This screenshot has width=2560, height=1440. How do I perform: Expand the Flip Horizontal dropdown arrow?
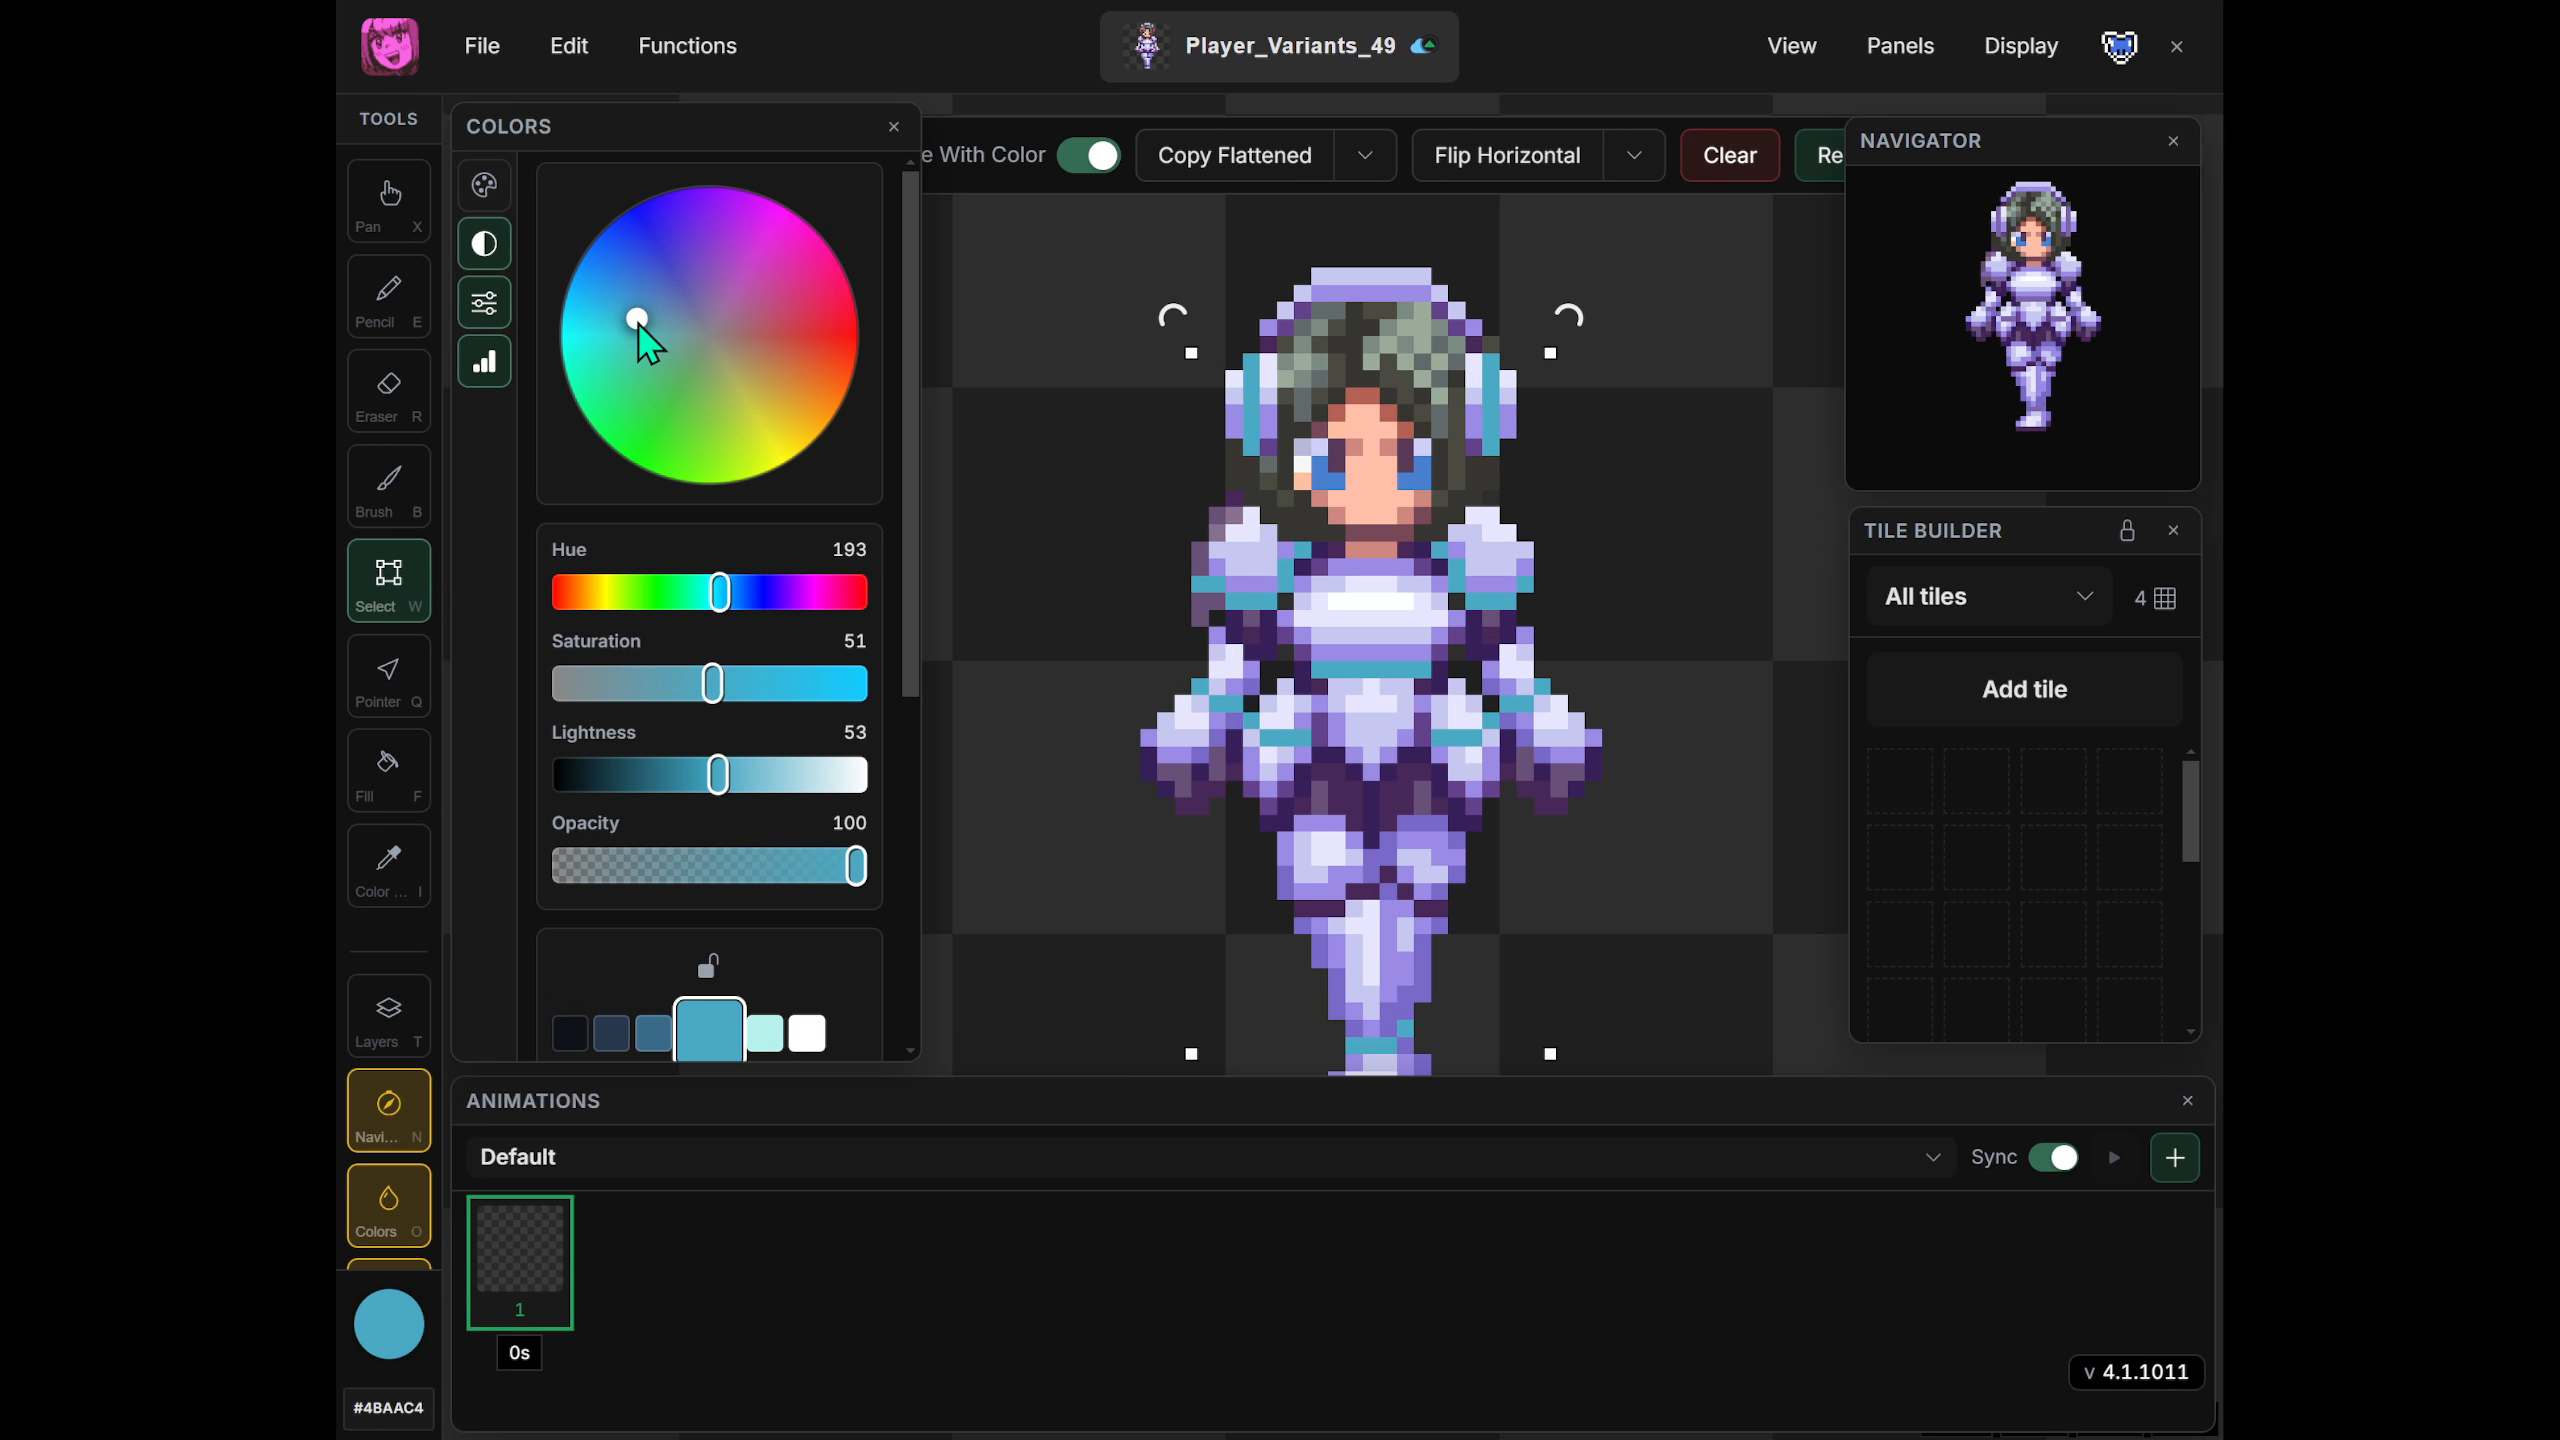(x=1634, y=155)
